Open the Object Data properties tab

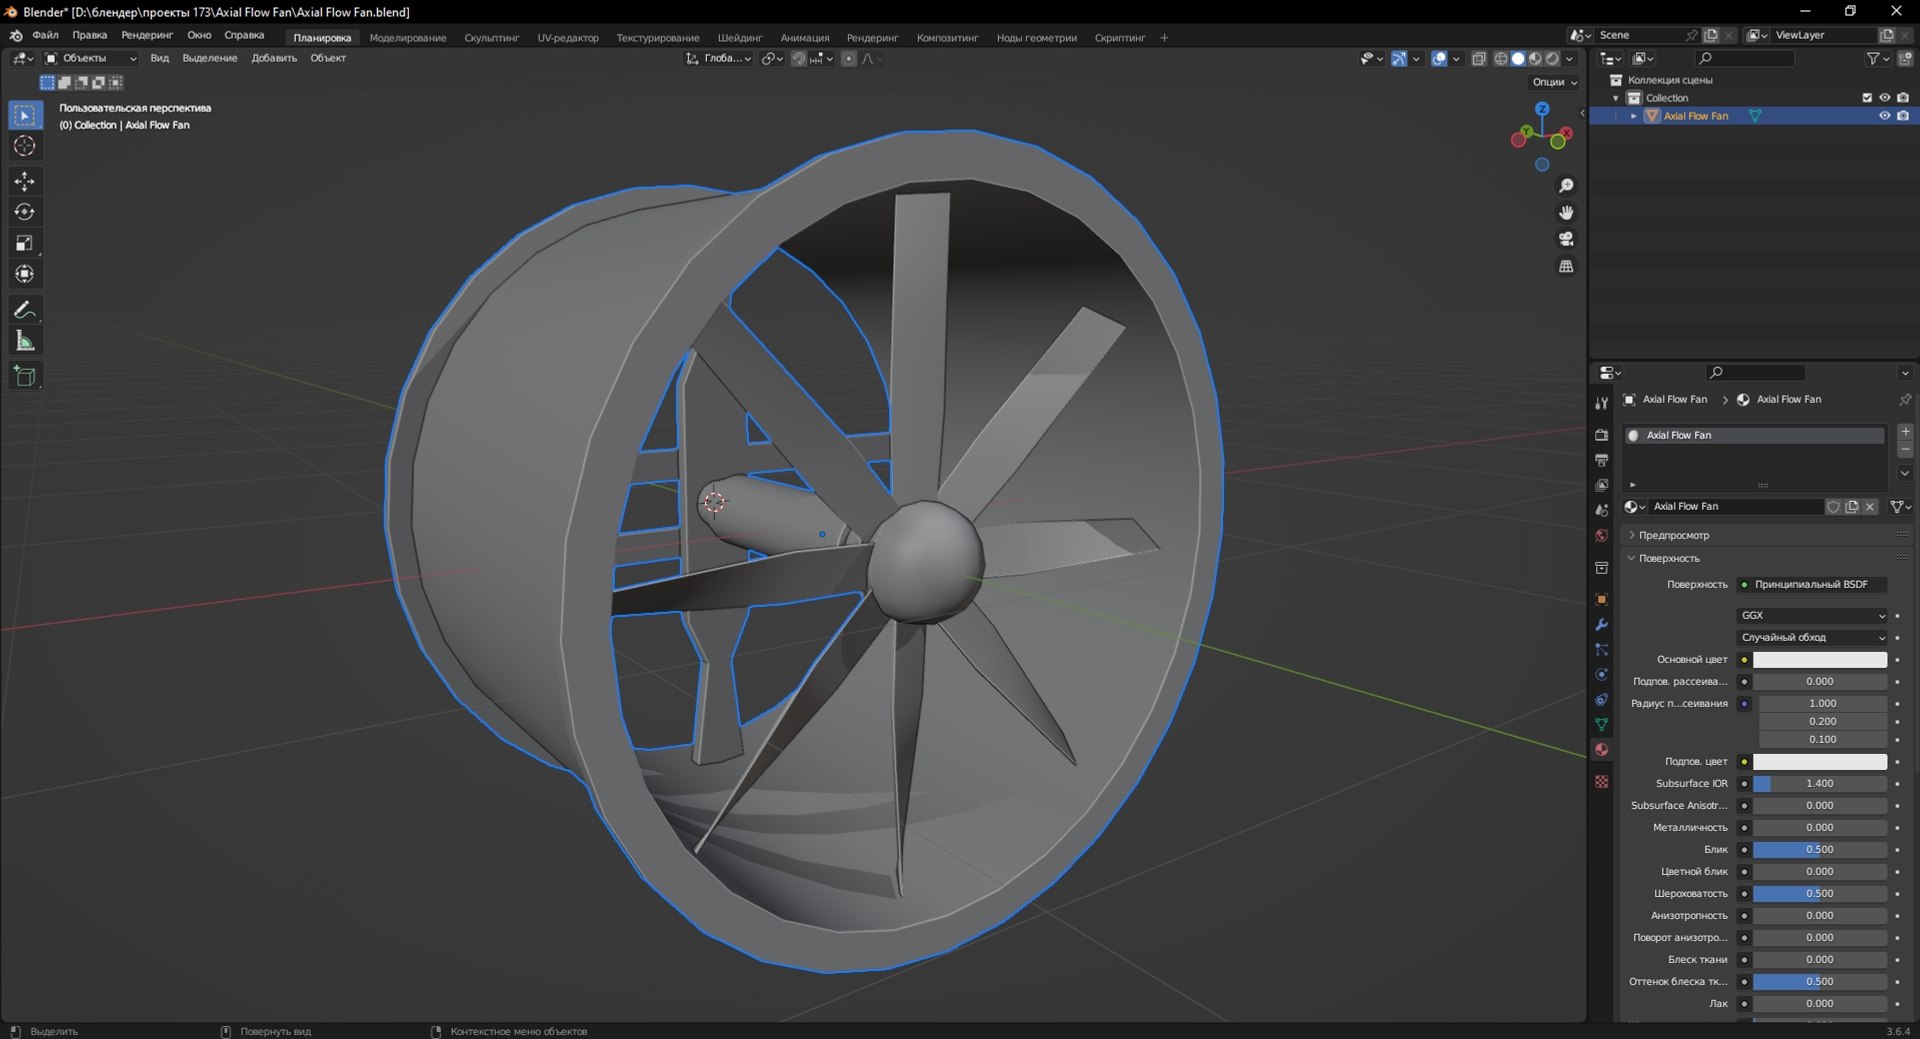pos(1601,724)
